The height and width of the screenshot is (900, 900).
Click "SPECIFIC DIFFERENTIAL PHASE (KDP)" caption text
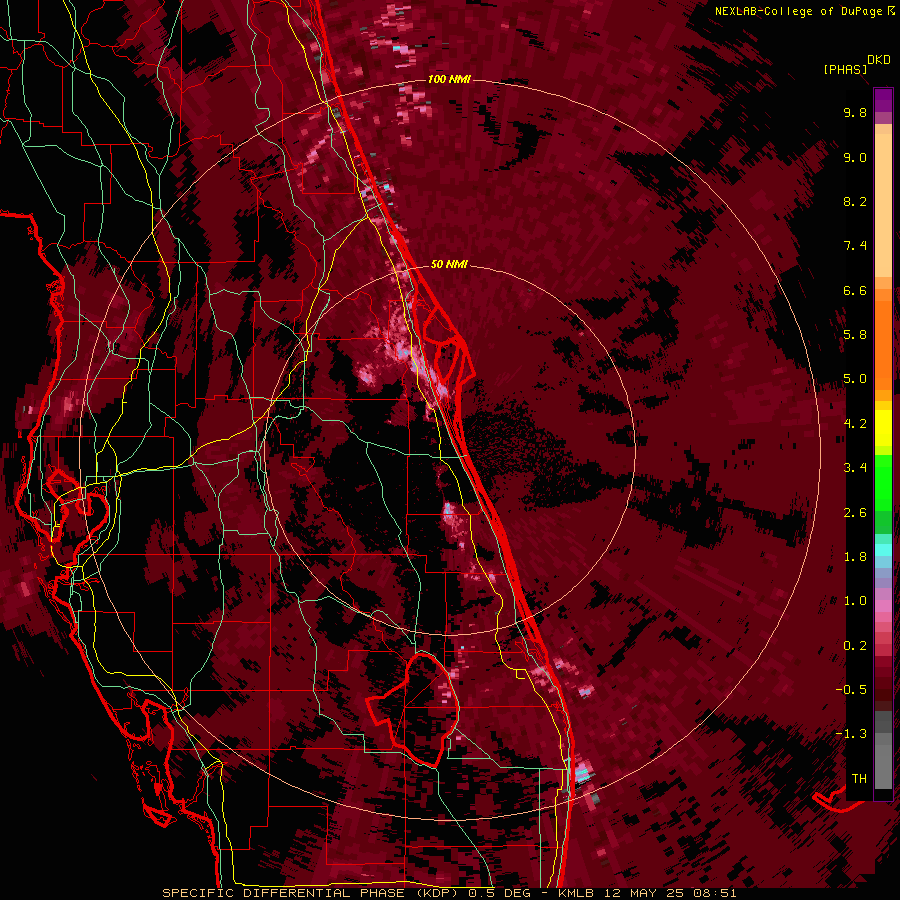(312, 893)
